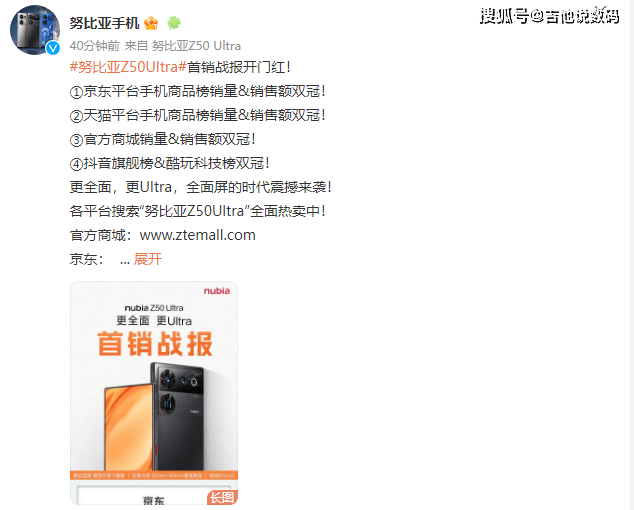The width and height of the screenshot is (634, 510).
Task: Open the 努比亚手机 profile avatar
Action: coord(34,30)
